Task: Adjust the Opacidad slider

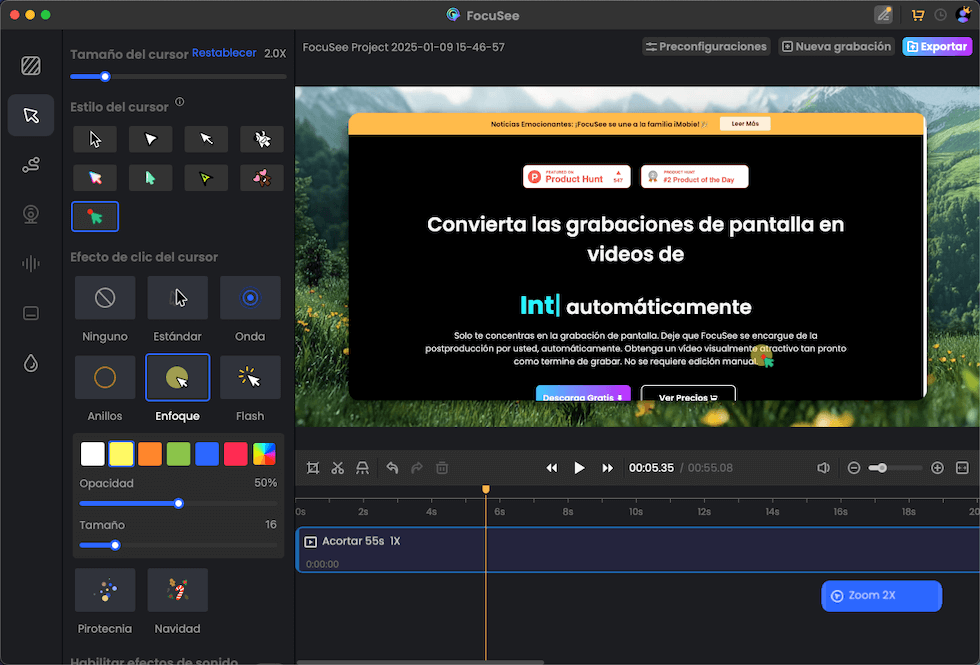Action: tap(178, 504)
